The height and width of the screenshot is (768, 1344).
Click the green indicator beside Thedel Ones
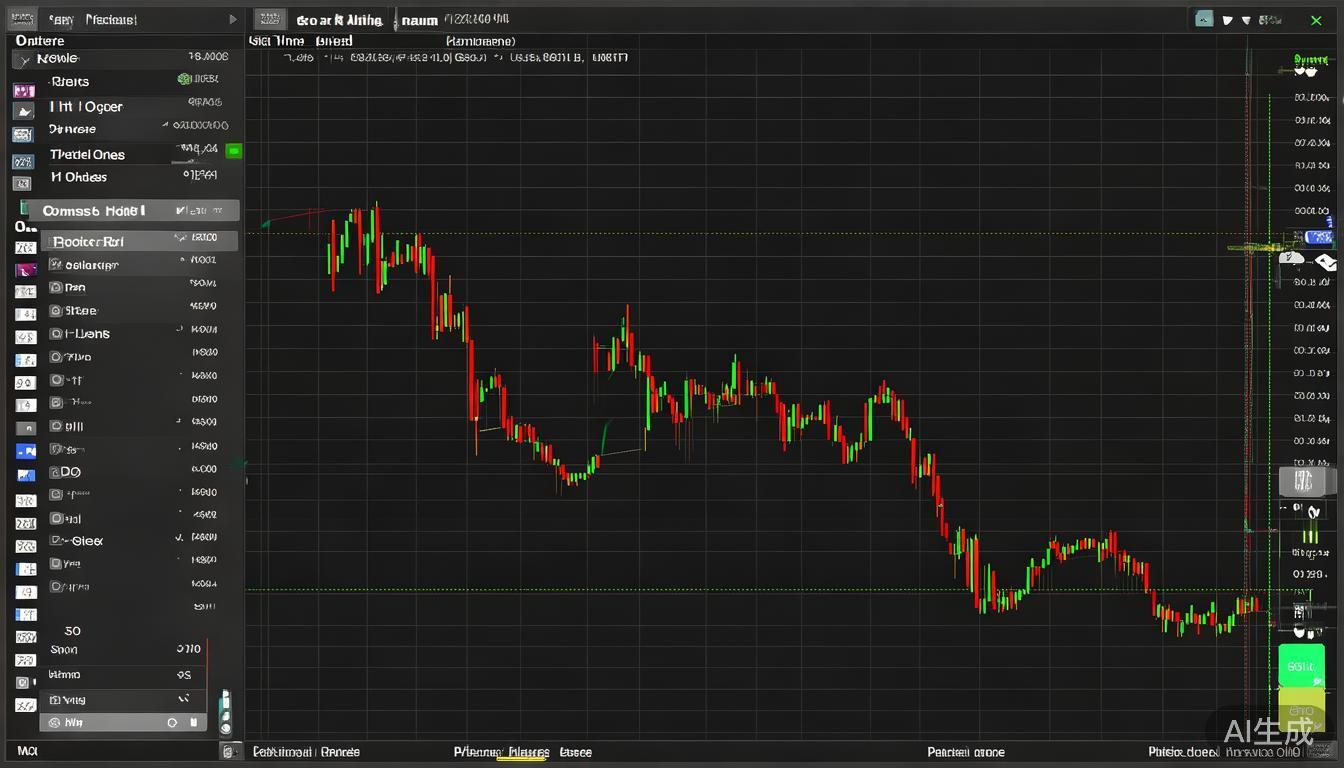234,151
